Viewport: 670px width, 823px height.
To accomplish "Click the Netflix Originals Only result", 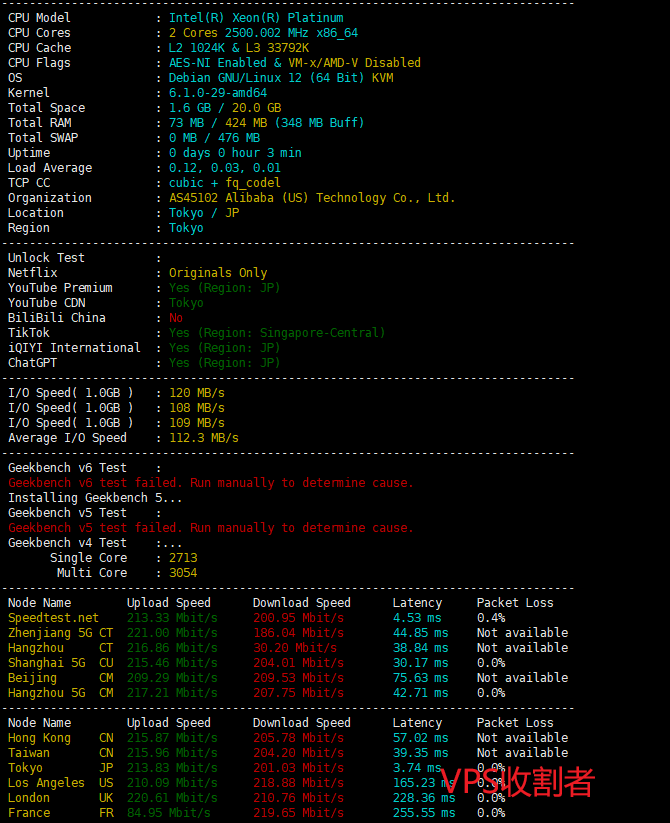I will click(218, 273).
